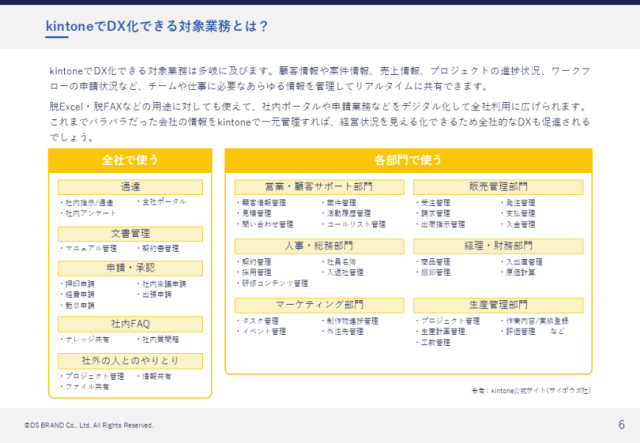Click the '入退社管理' item
640x443 pixels.
[345, 272]
